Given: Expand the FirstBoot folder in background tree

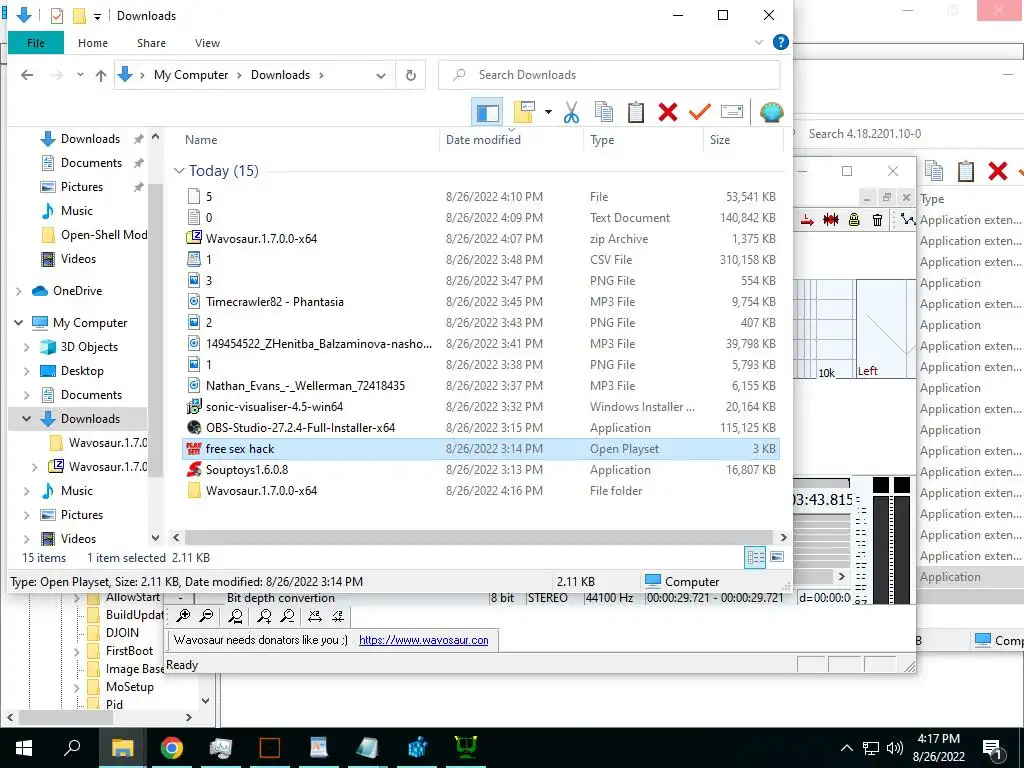Looking at the screenshot, I should [76, 651].
